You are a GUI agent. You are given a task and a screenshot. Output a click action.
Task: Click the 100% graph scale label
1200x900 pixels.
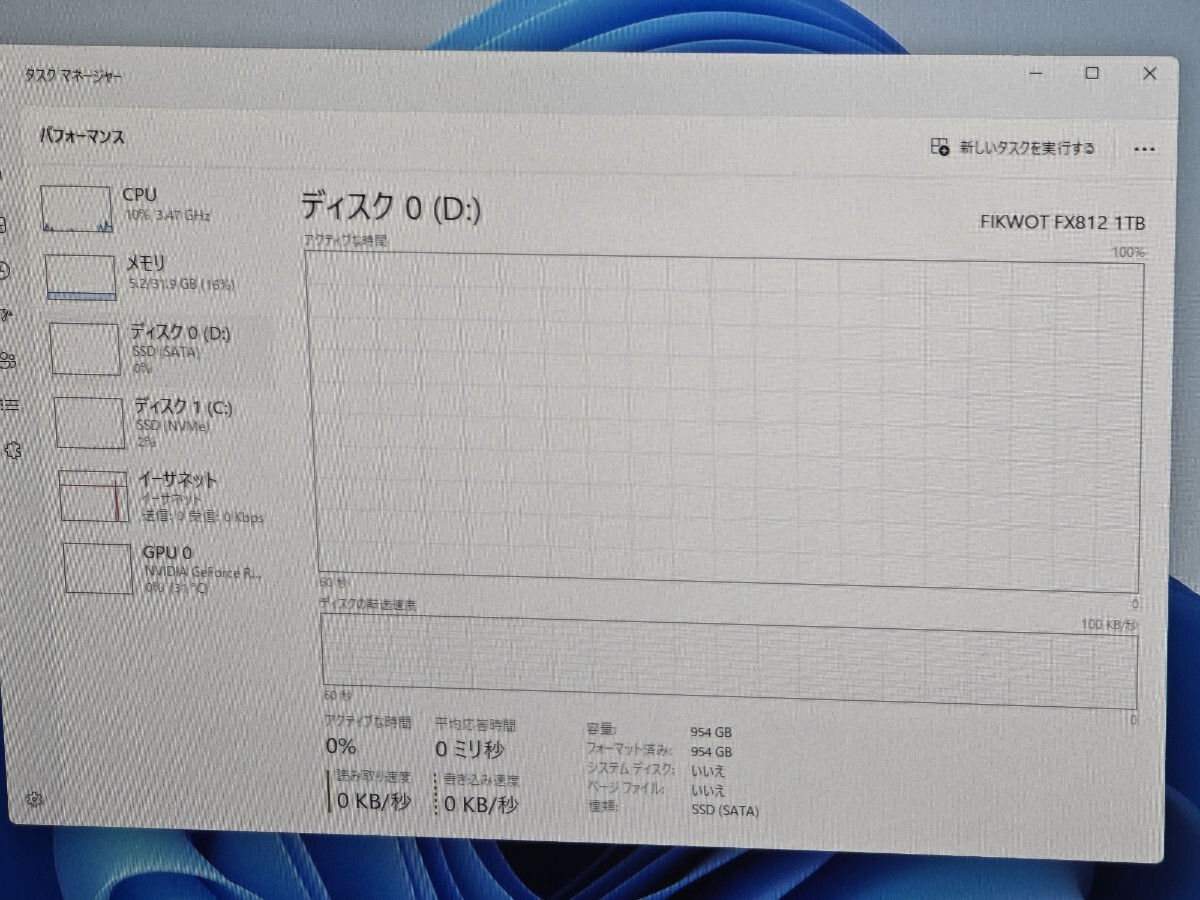click(x=1129, y=252)
